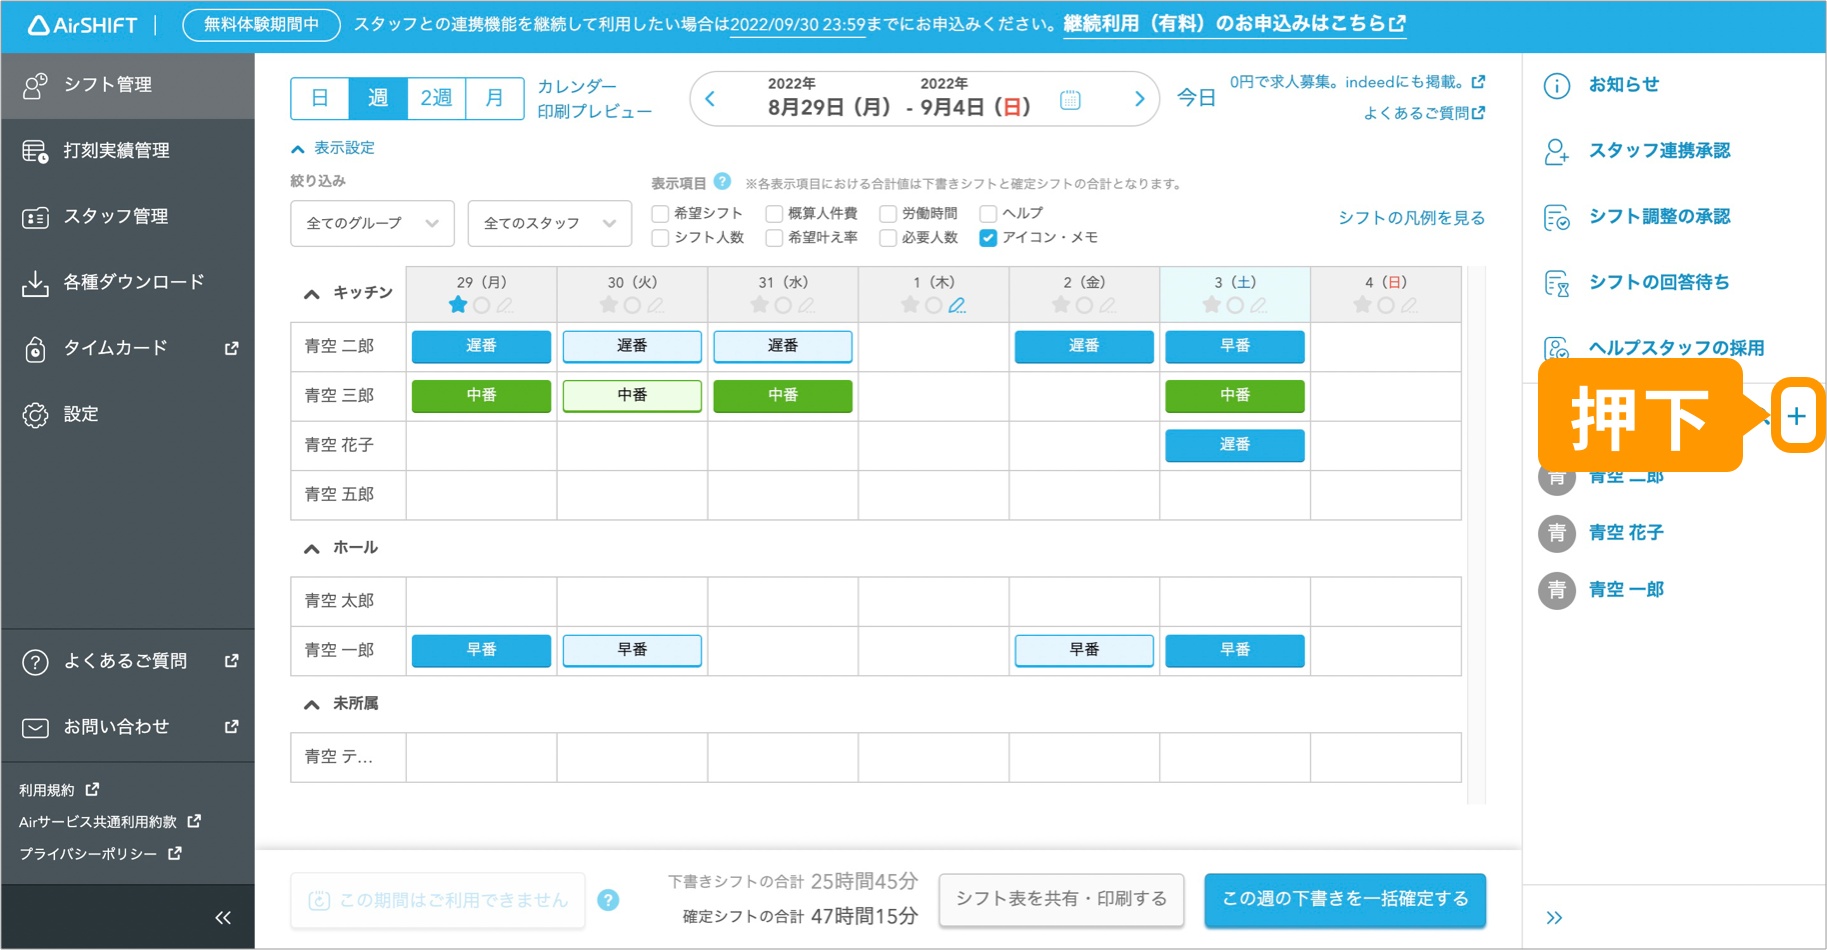
Task: Advance to next week with right arrow
Action: 1138,99
